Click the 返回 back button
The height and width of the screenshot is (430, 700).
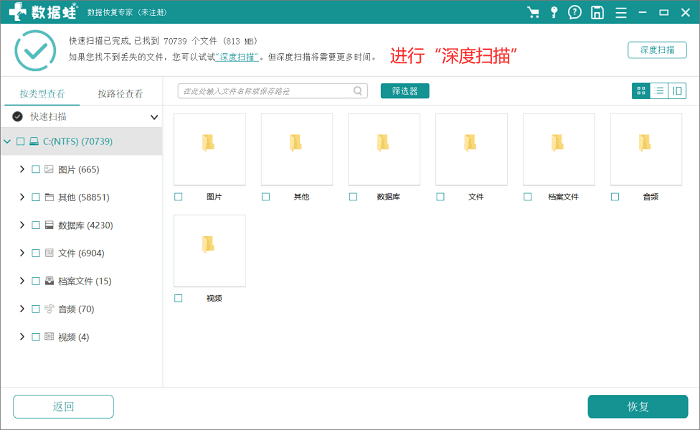[63, 407]
